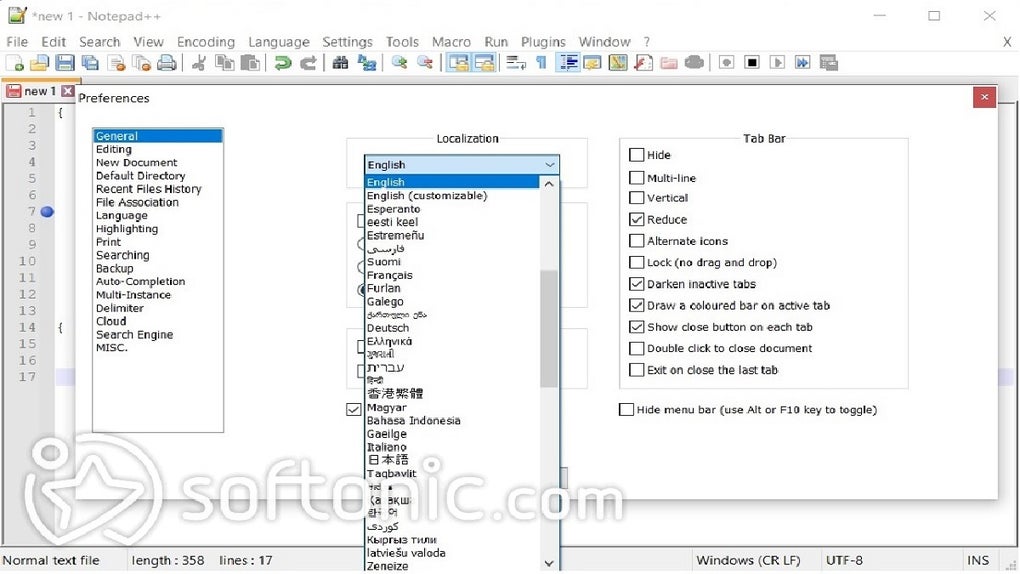The image size is (1020, 574).
Task: Enable Double click to close document
Action: tap(637, 348)
